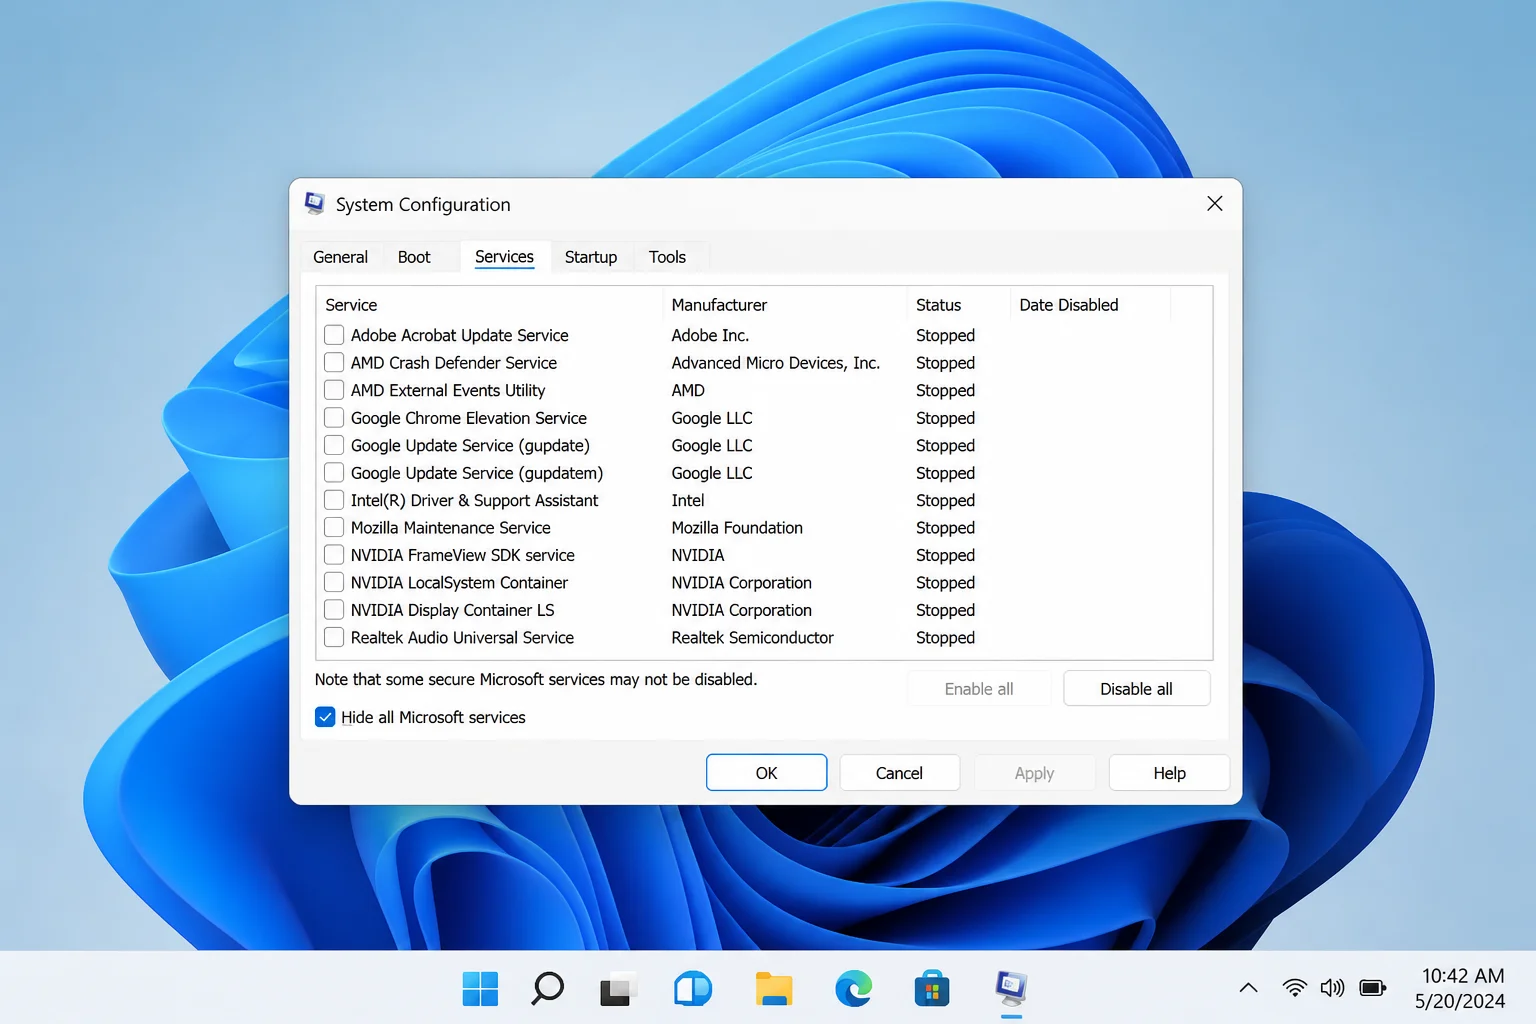Open the Windows Start menu
Viewport: 1536px width, 1024px height.
point(480,989)
